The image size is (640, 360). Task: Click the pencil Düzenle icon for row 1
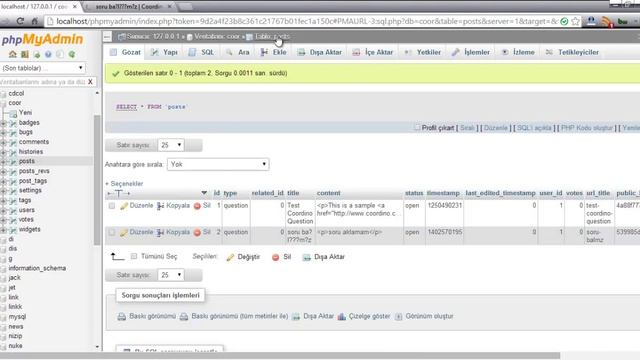[124, 206]
